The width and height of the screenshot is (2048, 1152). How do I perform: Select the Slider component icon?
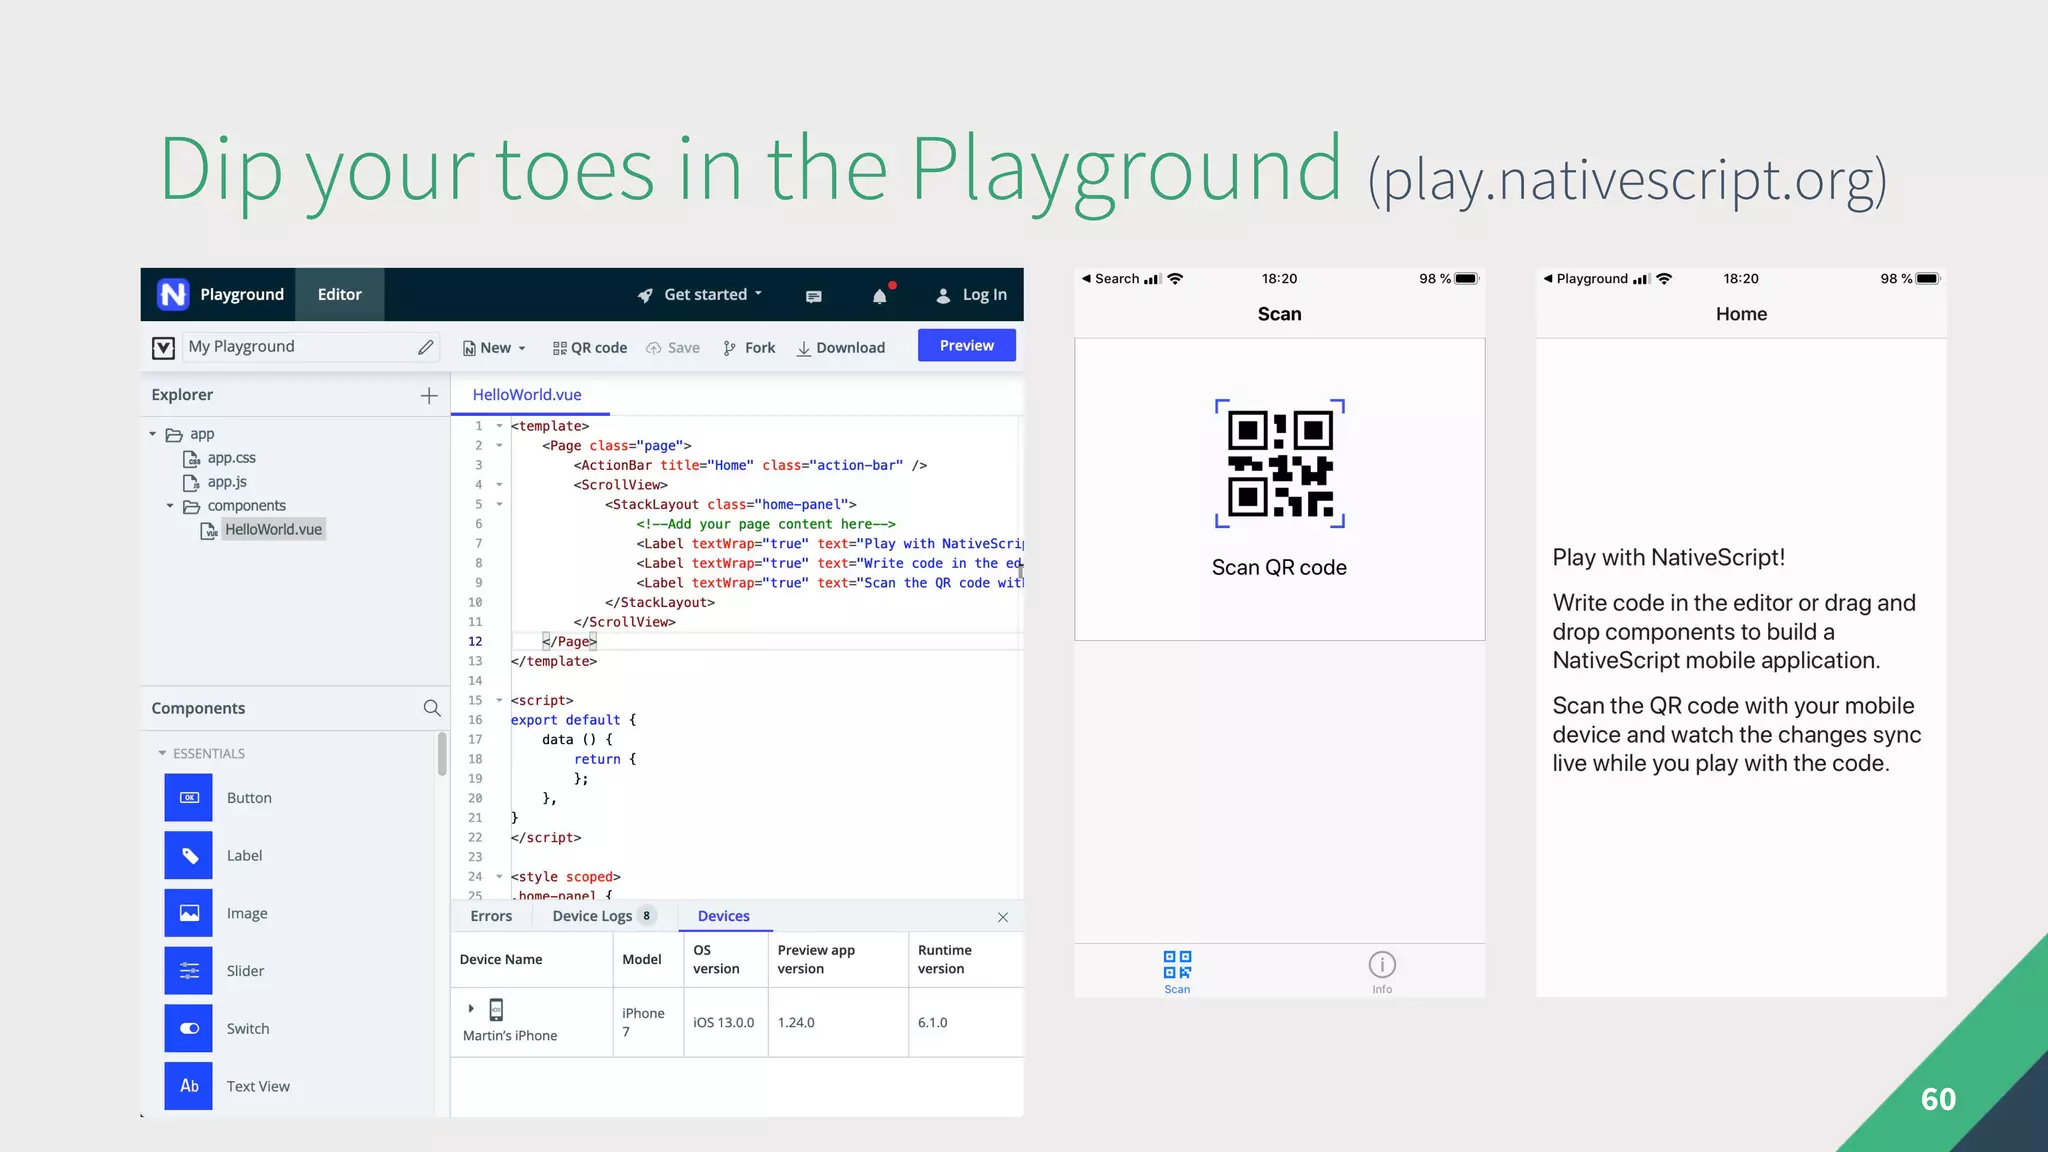189,971
